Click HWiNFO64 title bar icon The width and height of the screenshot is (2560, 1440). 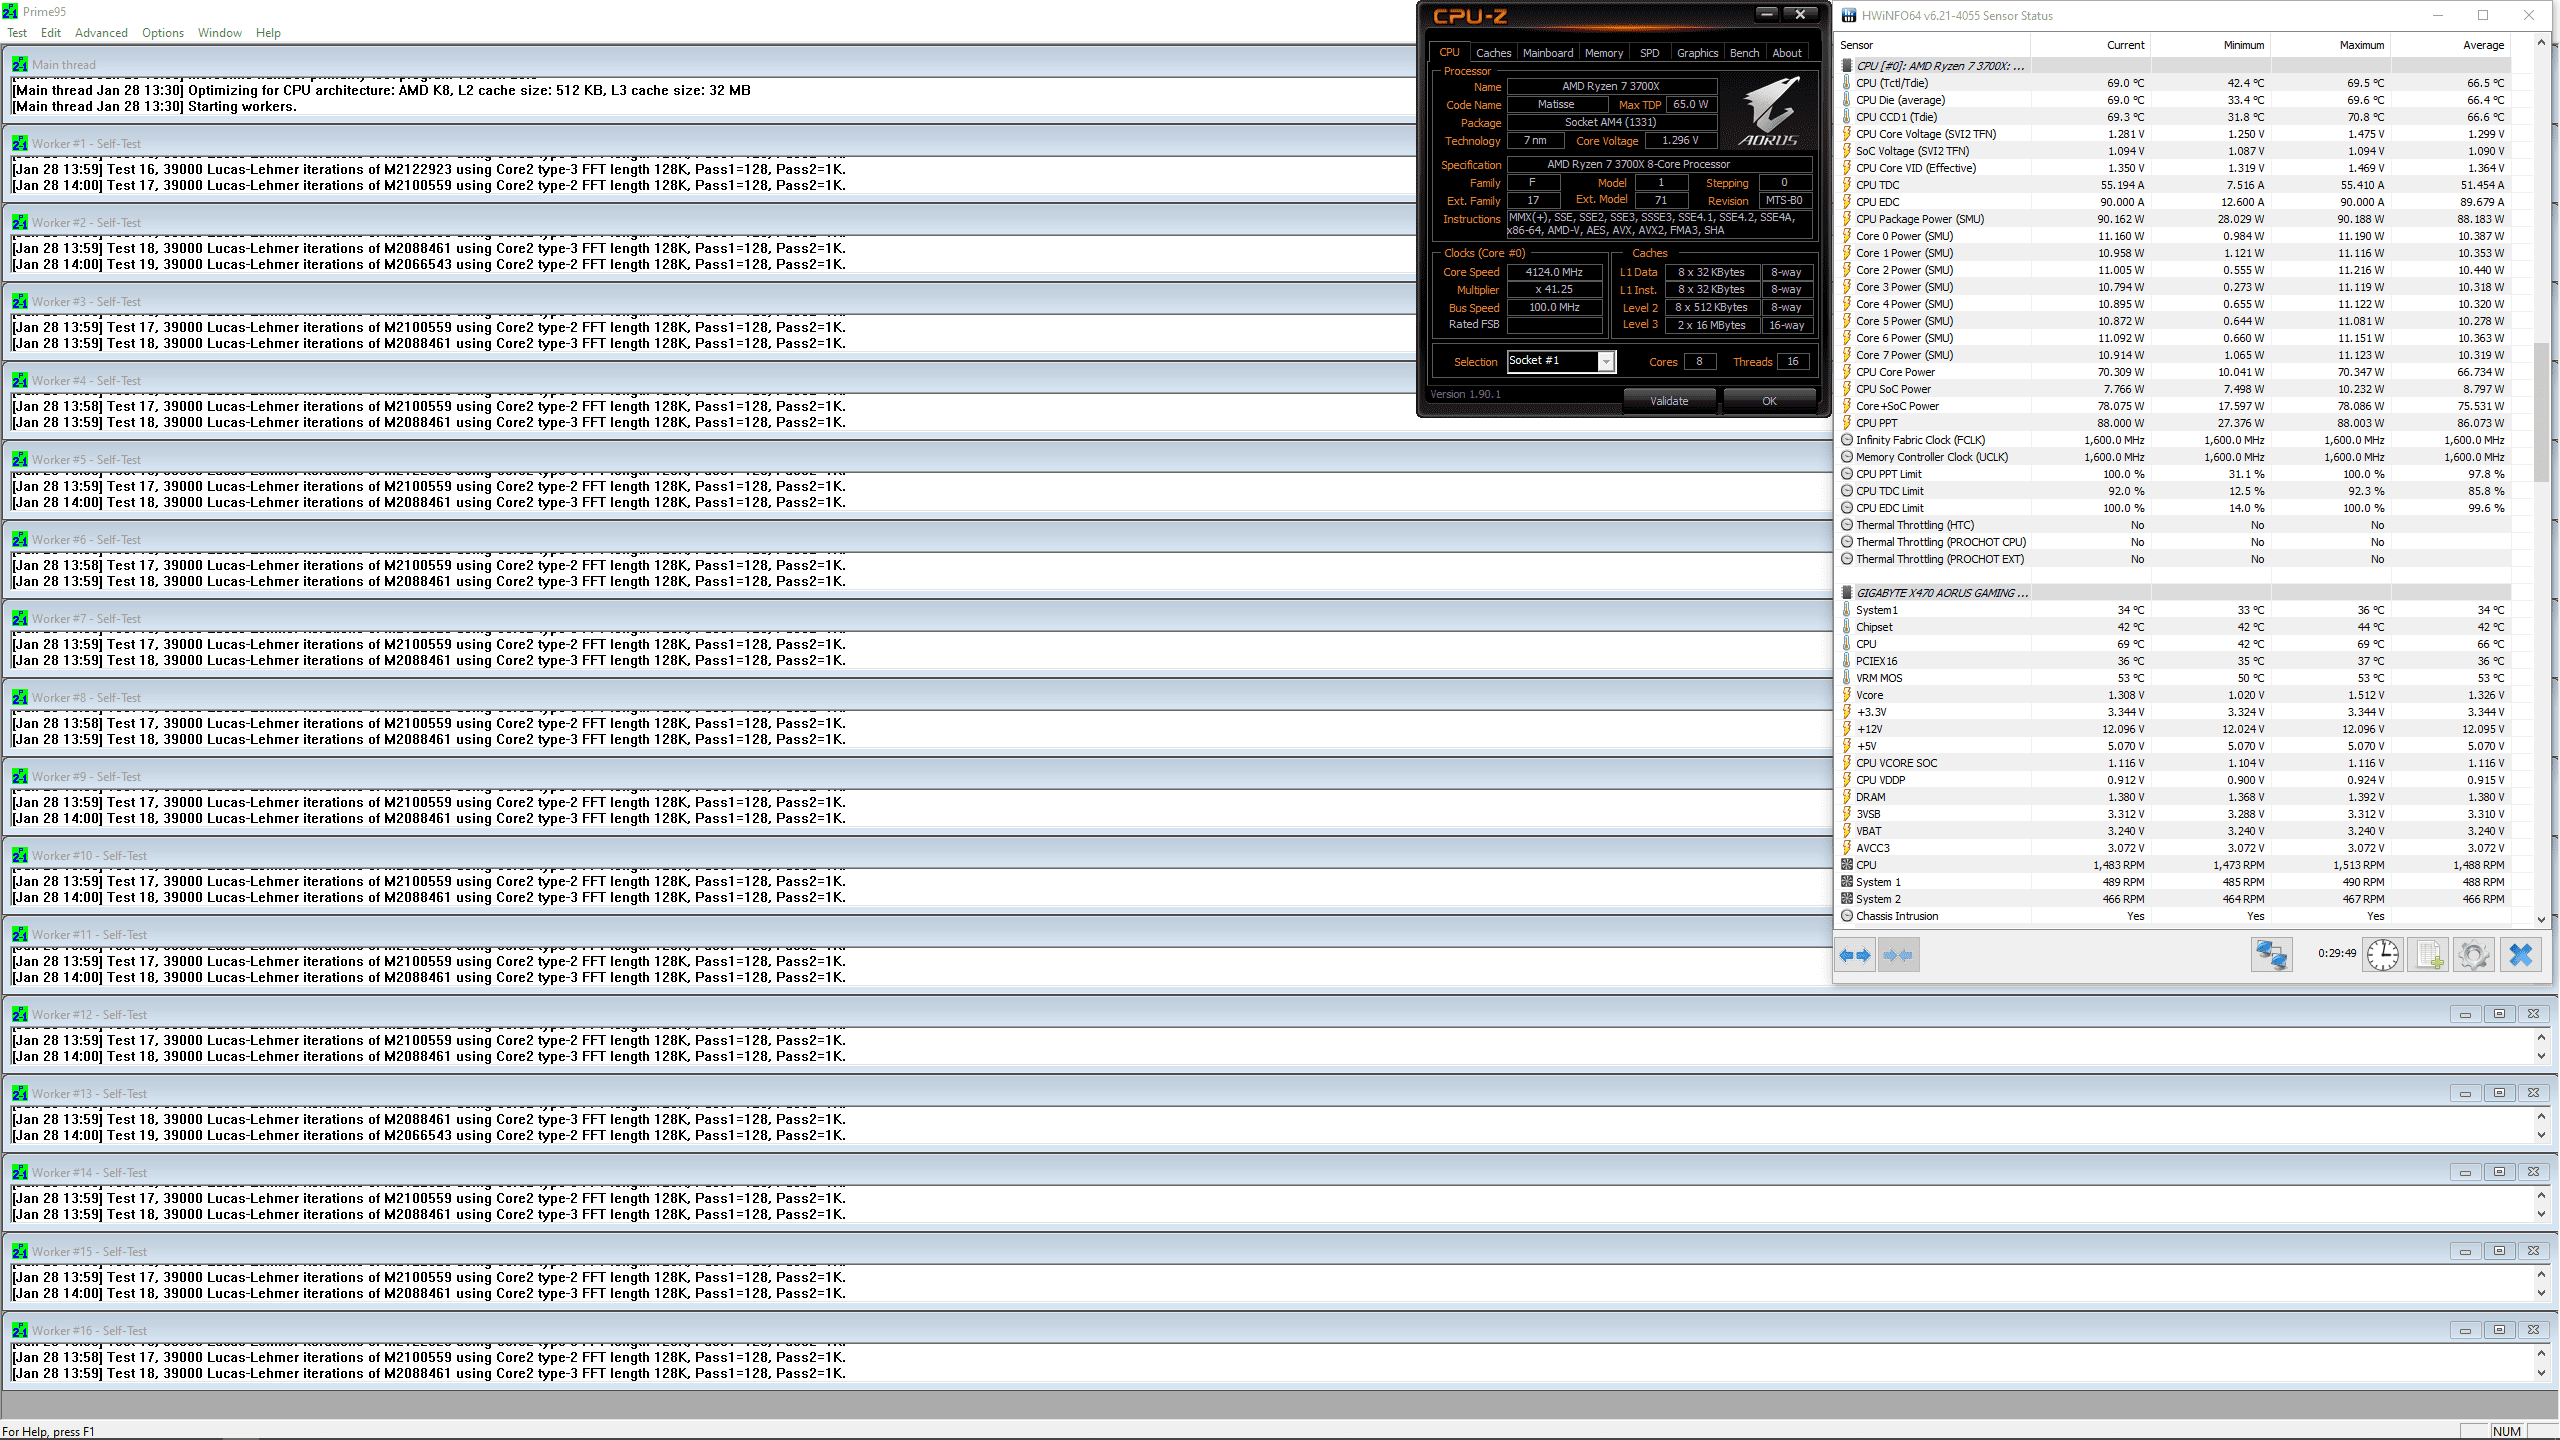point(1849,15)
